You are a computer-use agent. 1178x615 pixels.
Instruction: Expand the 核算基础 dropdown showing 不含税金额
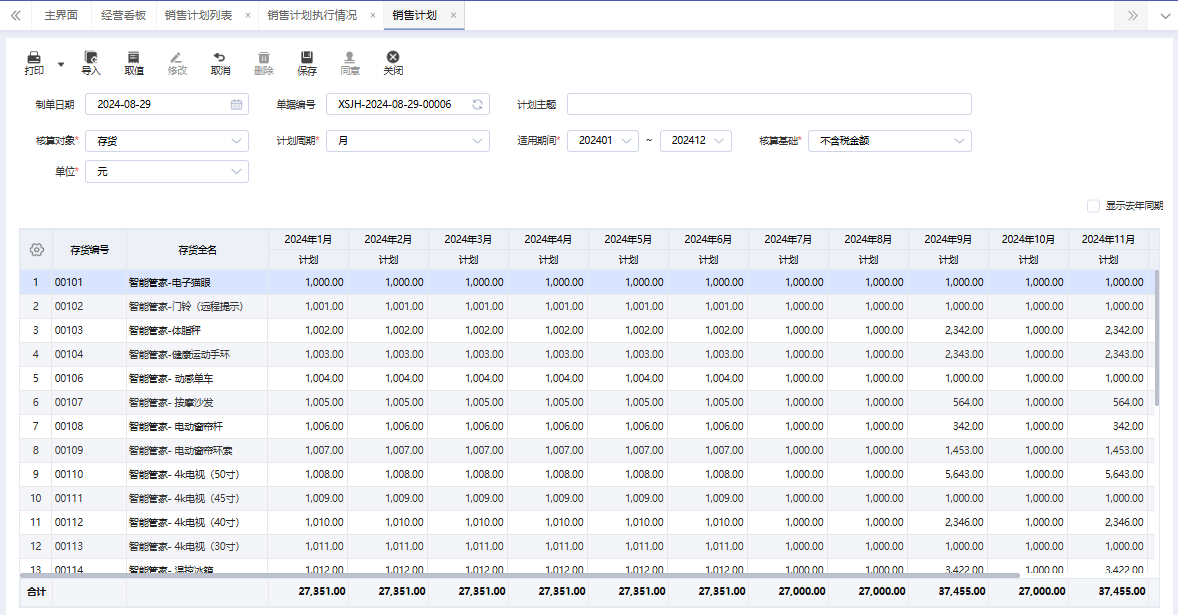coord(889,141)
